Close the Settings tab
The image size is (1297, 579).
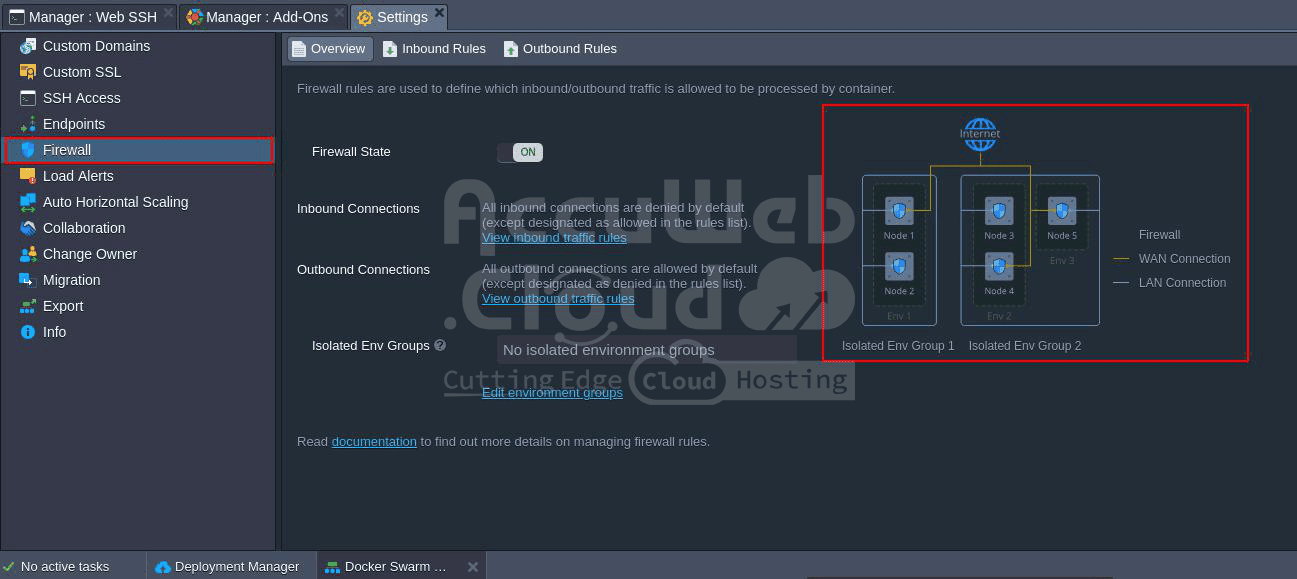coord(439,13)
